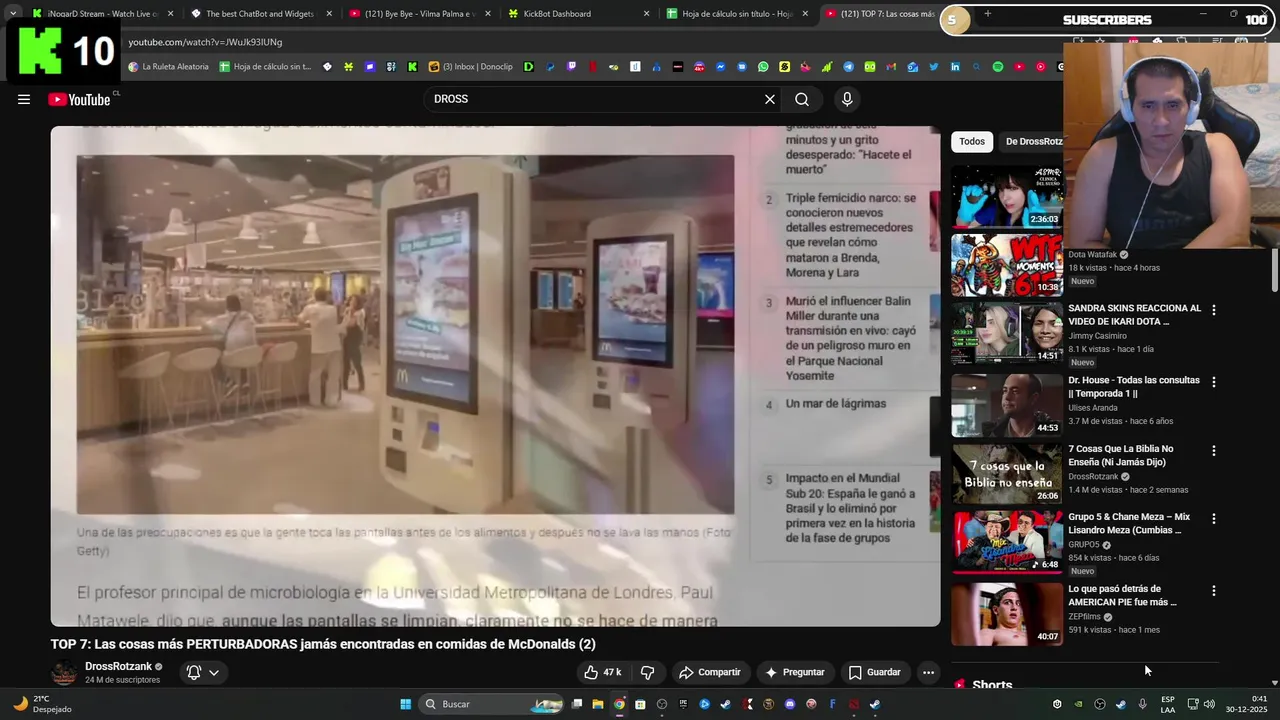This screenshot has width=1280, height=720.
Task: Open options menu for American Pie video
Action: click(x=1214, y=591)
